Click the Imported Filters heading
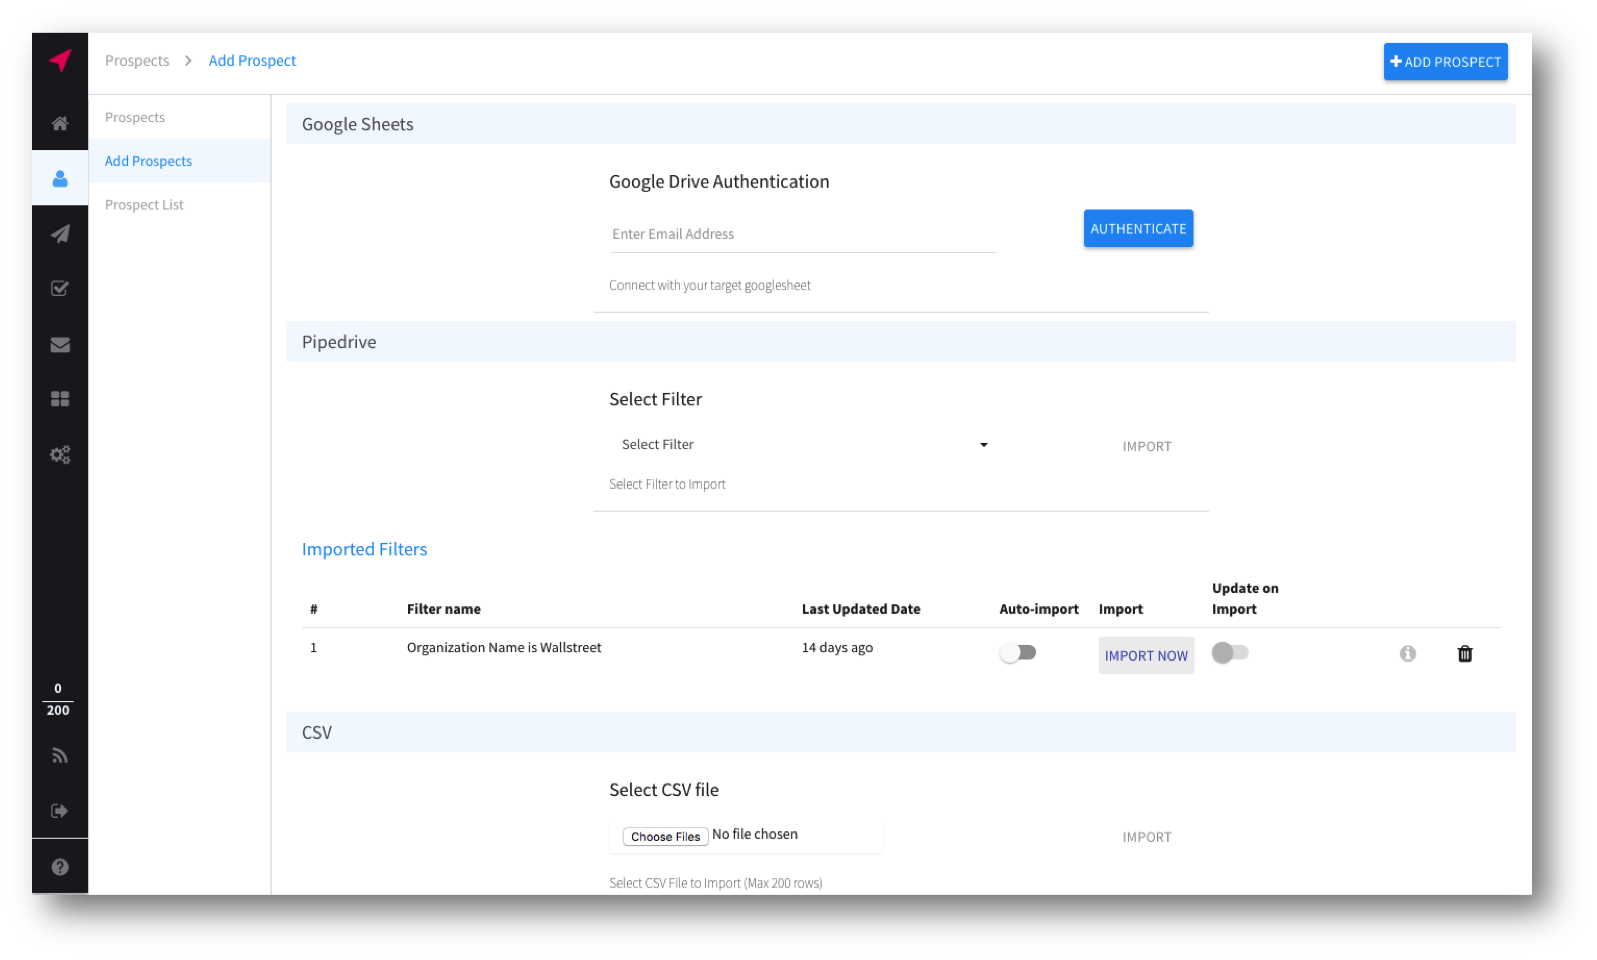This screenshot has width=1597, height=960. pyautogui.click(x=364, y=549)
